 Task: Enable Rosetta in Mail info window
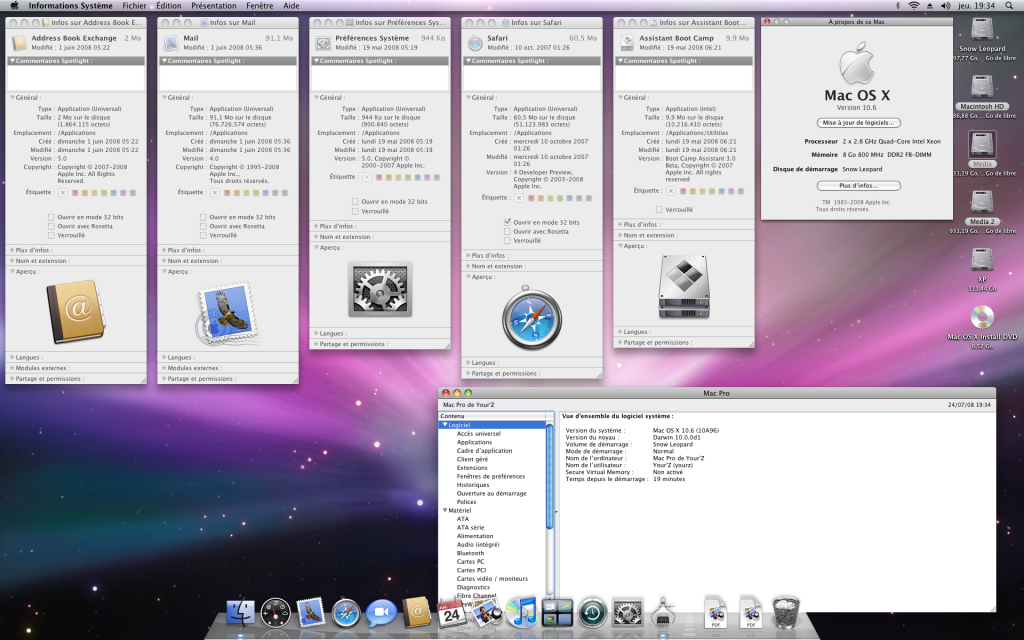pos(203,226)
